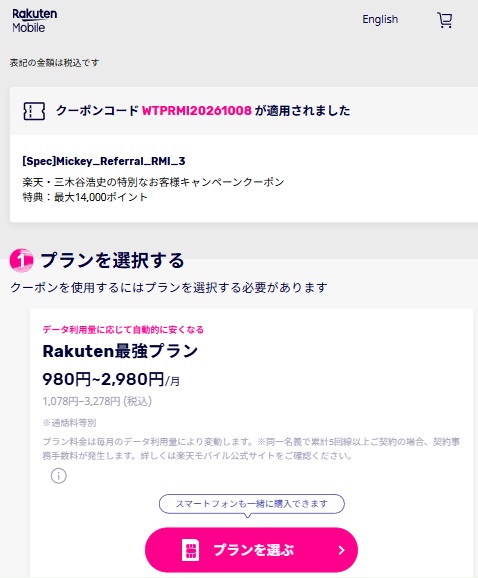Viewport: 478px width, 578px height.
Task: Select coupon code WTPRMI20261008 text
Action: click(x=196, y=111)
